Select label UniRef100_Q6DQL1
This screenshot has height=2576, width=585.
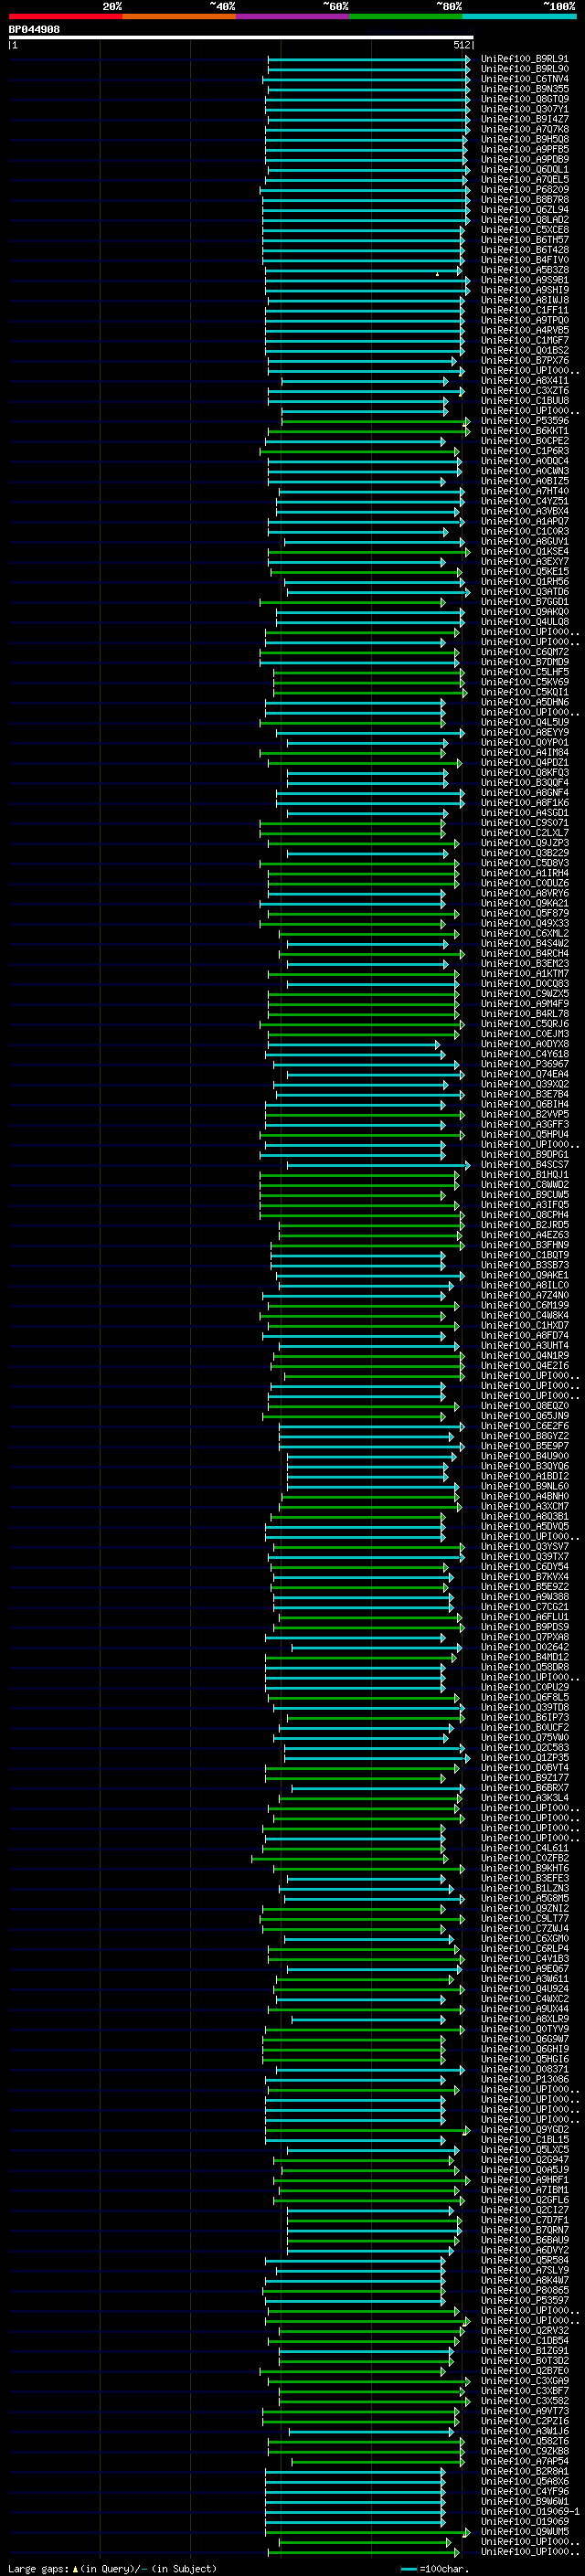click(525, 170)
